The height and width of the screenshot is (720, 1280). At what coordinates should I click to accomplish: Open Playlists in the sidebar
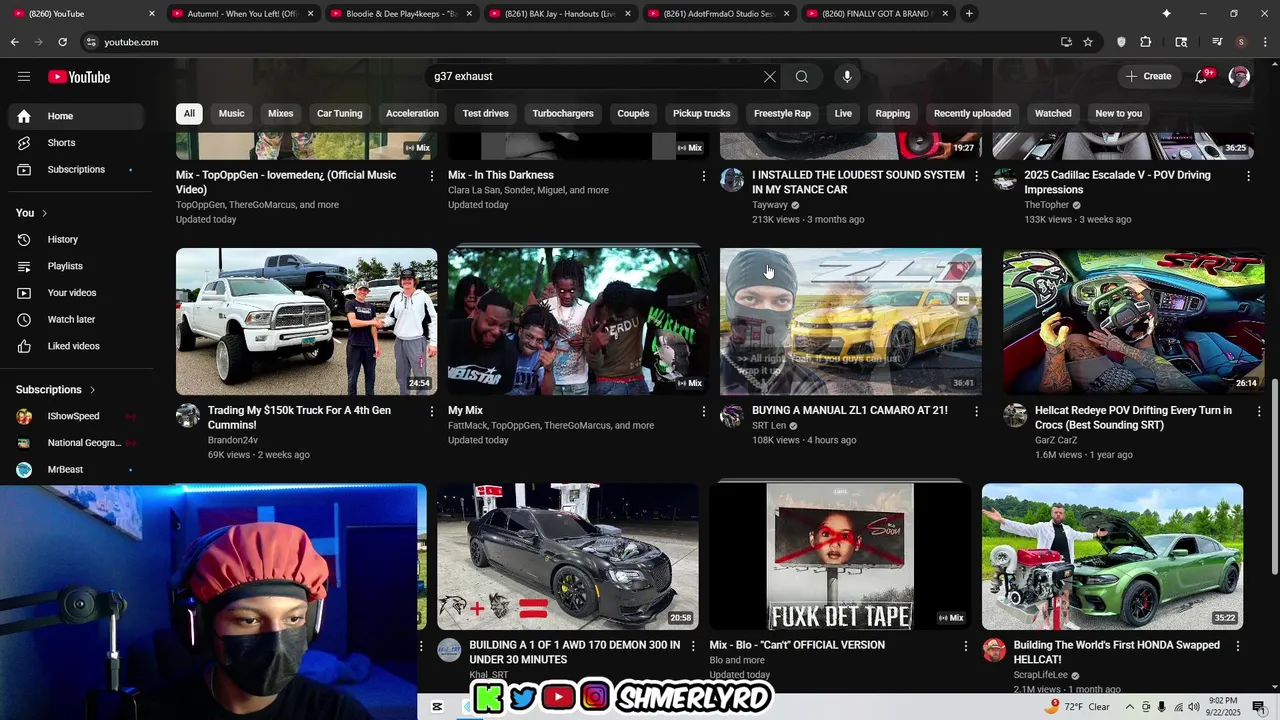tap(77, 266)
